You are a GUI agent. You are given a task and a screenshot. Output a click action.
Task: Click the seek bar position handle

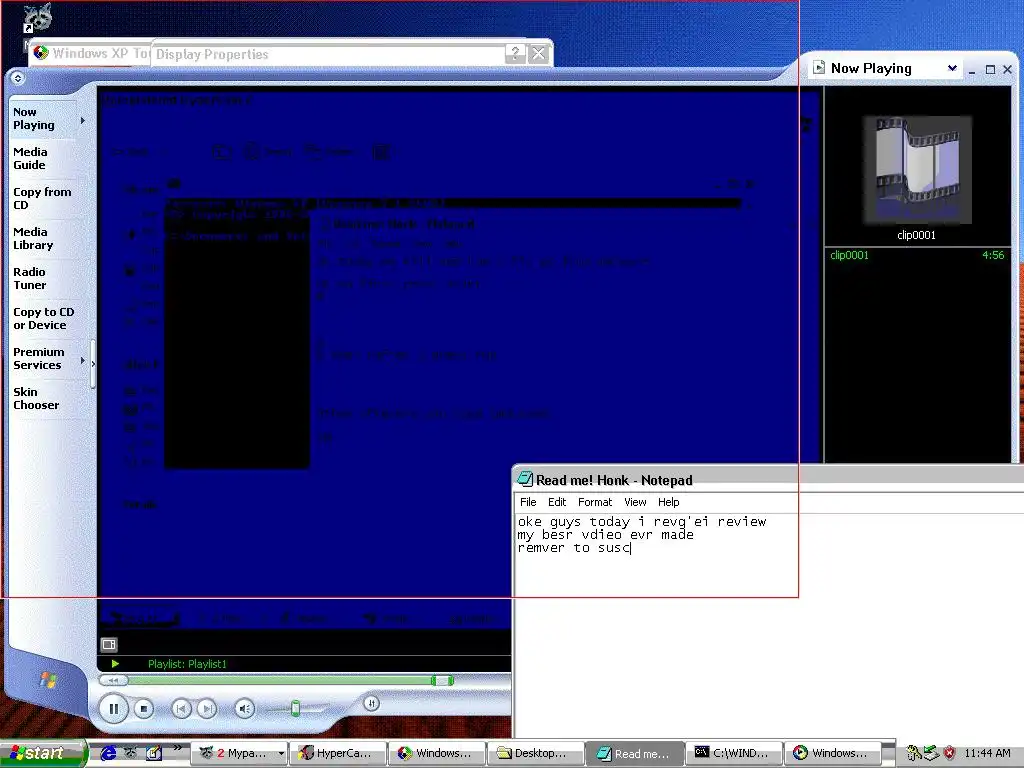(442, 680)
